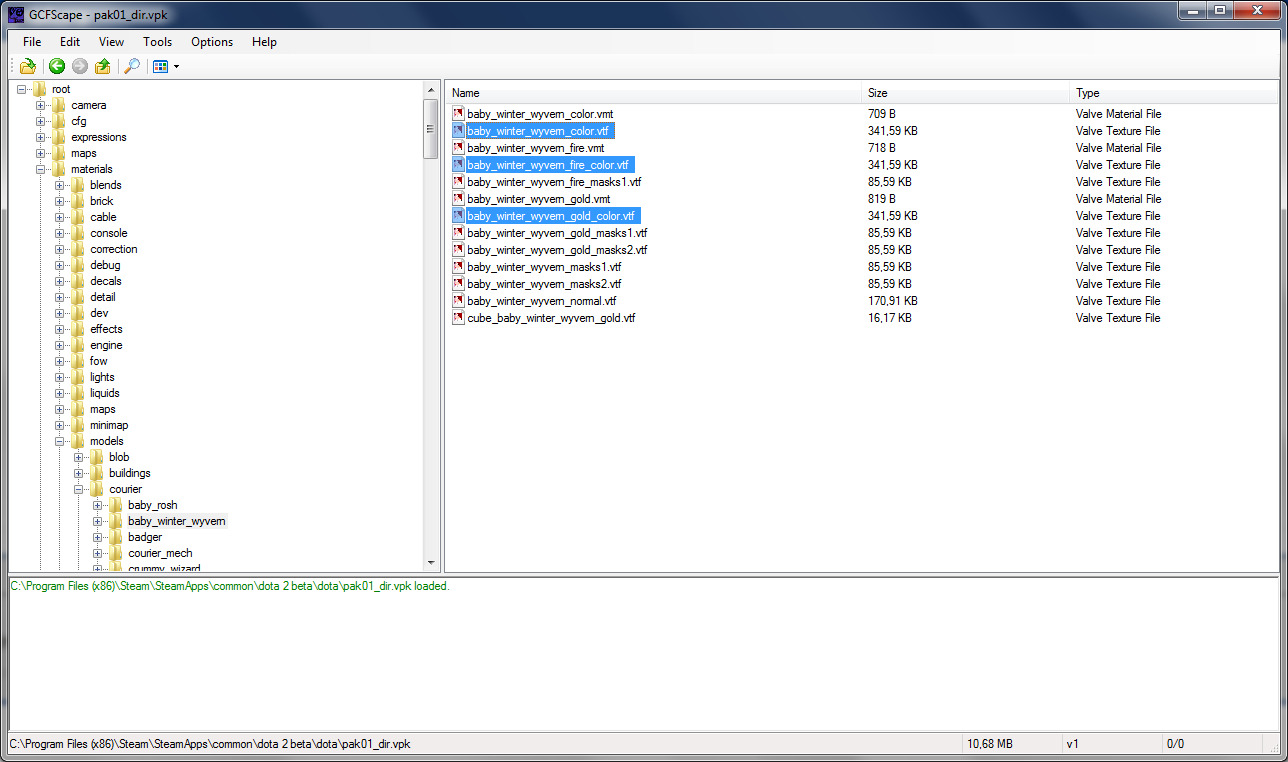The image size is (1288, 762).
Task: Open the Tools menu
Action: coord(157,42)
